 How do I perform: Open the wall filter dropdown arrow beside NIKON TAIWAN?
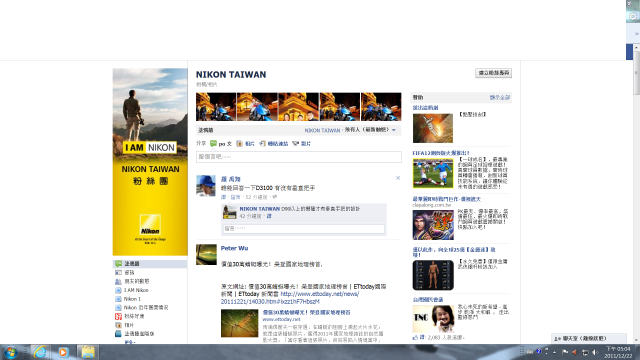(394, 130)
